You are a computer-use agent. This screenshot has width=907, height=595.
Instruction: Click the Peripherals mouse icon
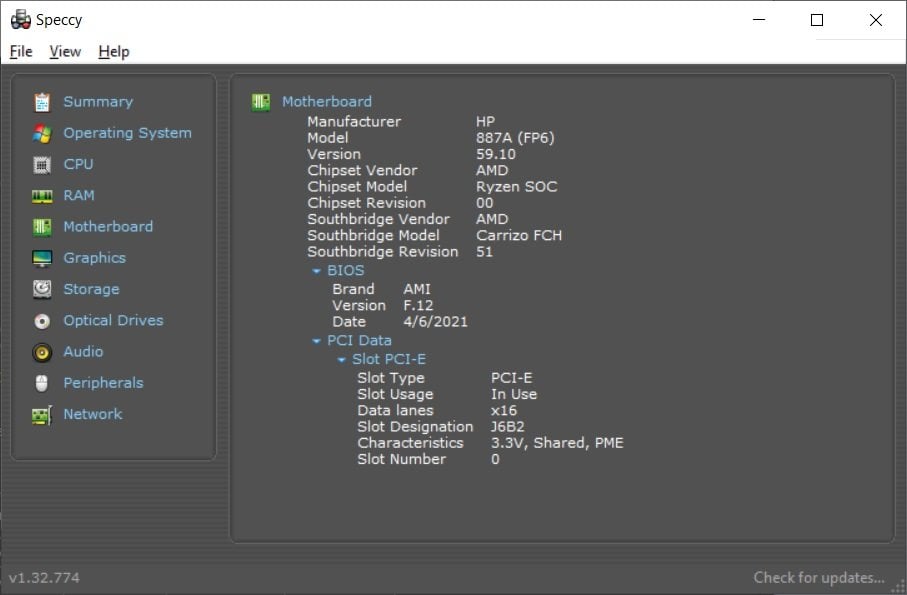[42, 383]
